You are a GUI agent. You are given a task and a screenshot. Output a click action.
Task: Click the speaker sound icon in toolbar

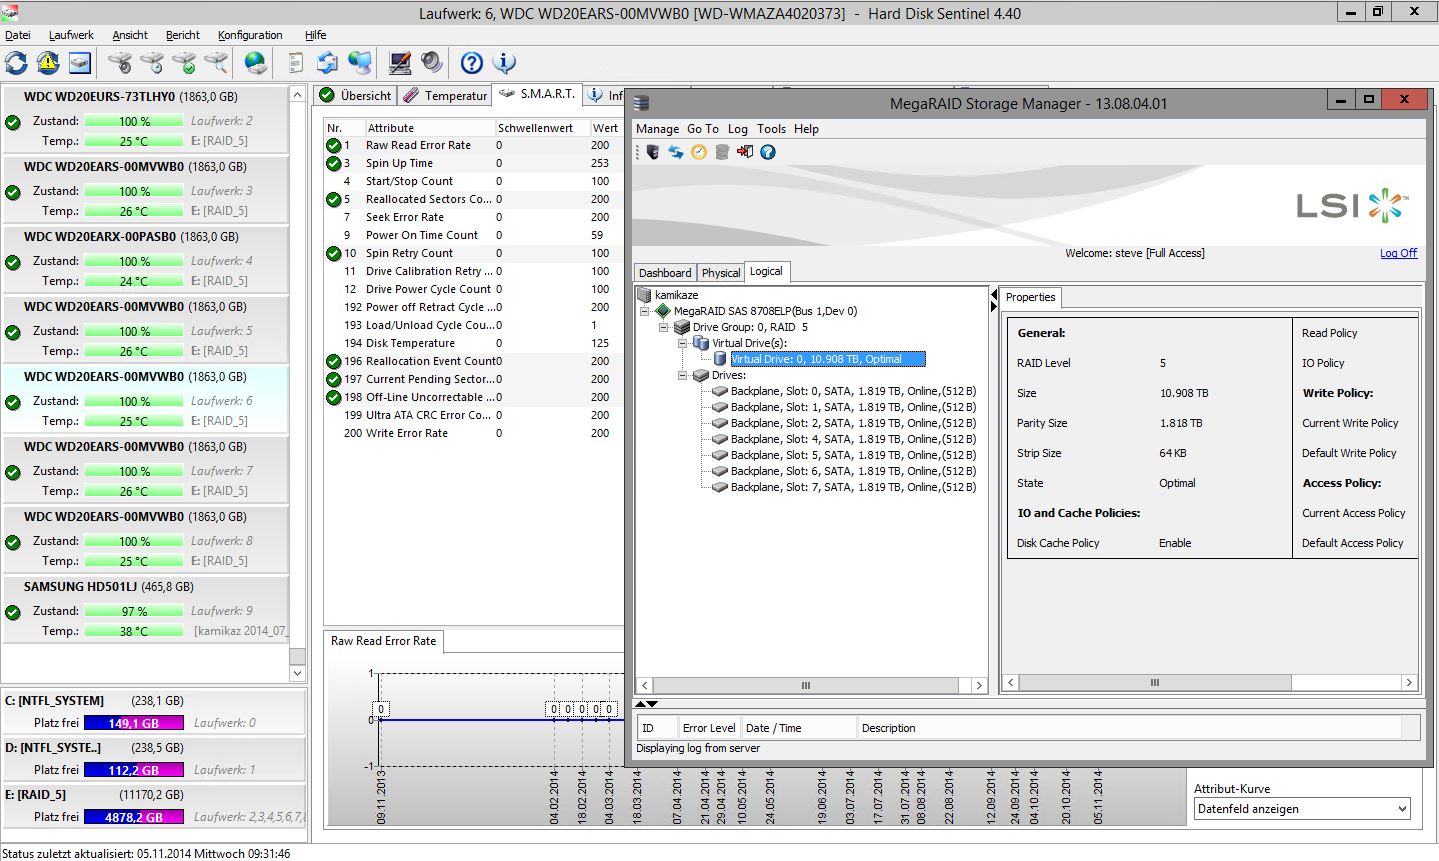coord(432,63)
